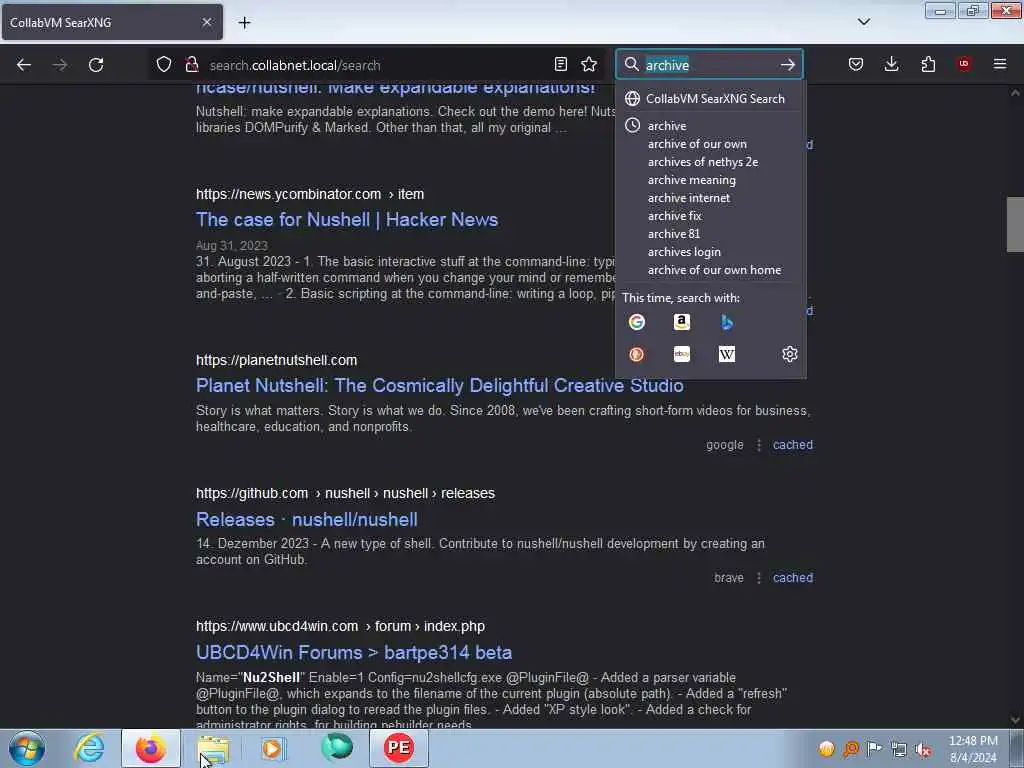
Task: Click in the search bar text field
Action: point(709,65)
